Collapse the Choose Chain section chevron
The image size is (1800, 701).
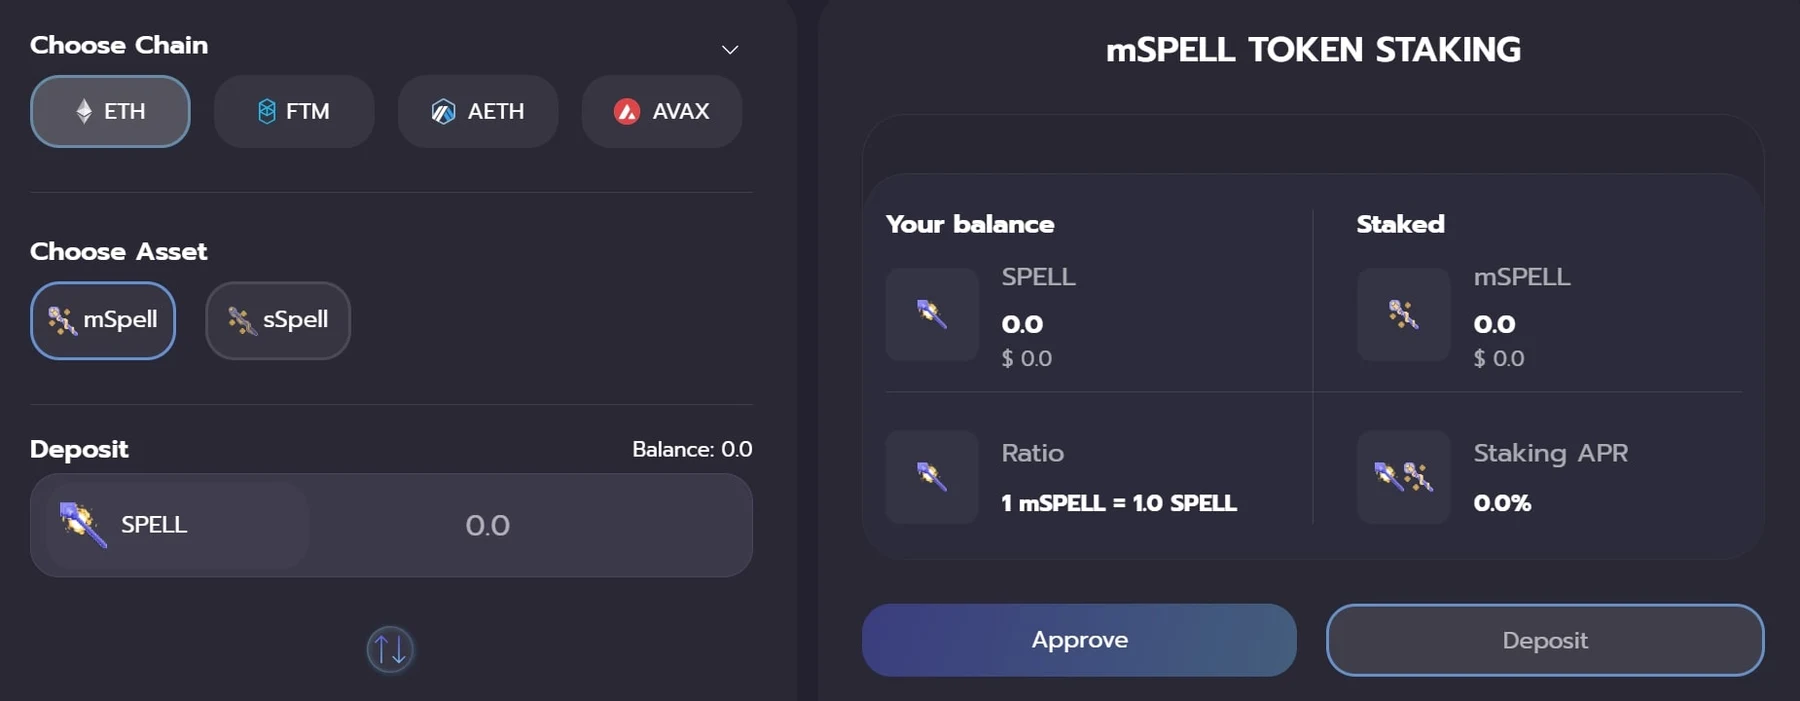click(x=730, y=49)
